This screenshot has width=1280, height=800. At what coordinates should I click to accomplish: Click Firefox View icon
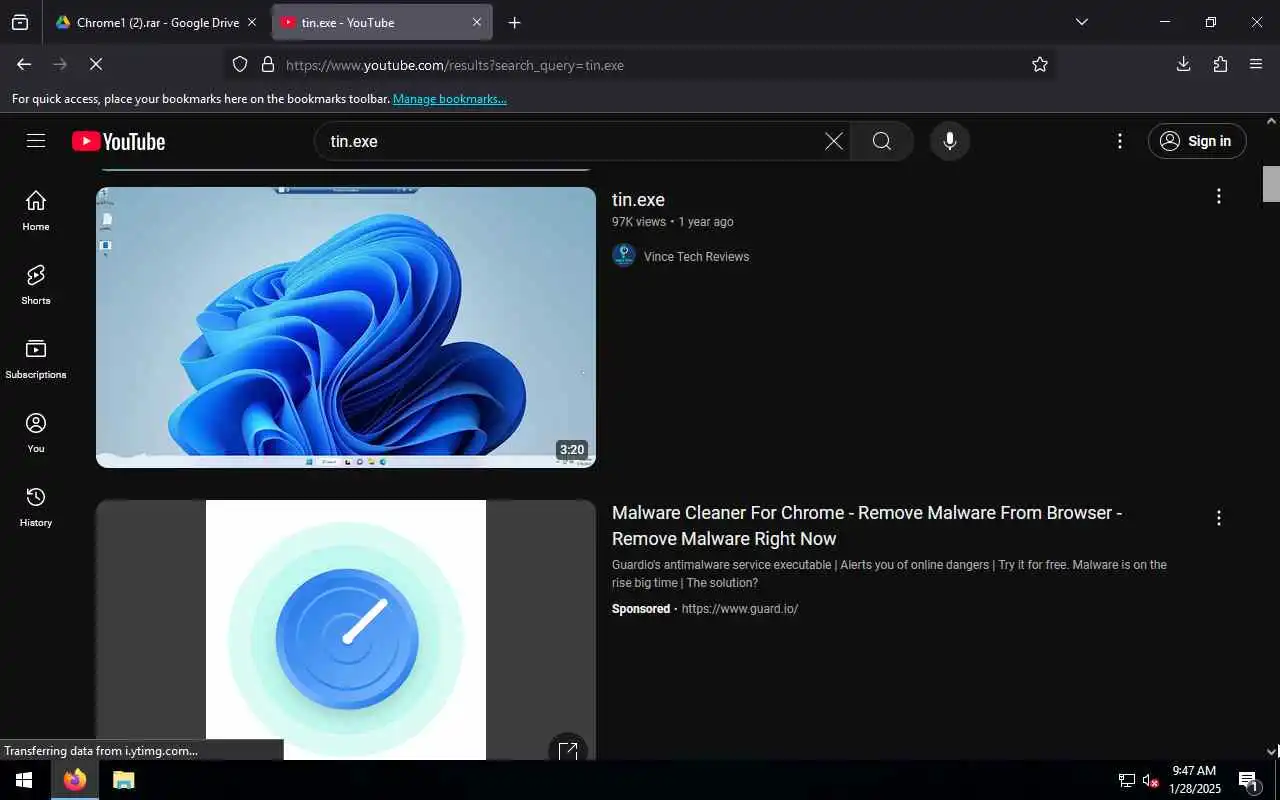pyautogui.click(x=20, y=22)
